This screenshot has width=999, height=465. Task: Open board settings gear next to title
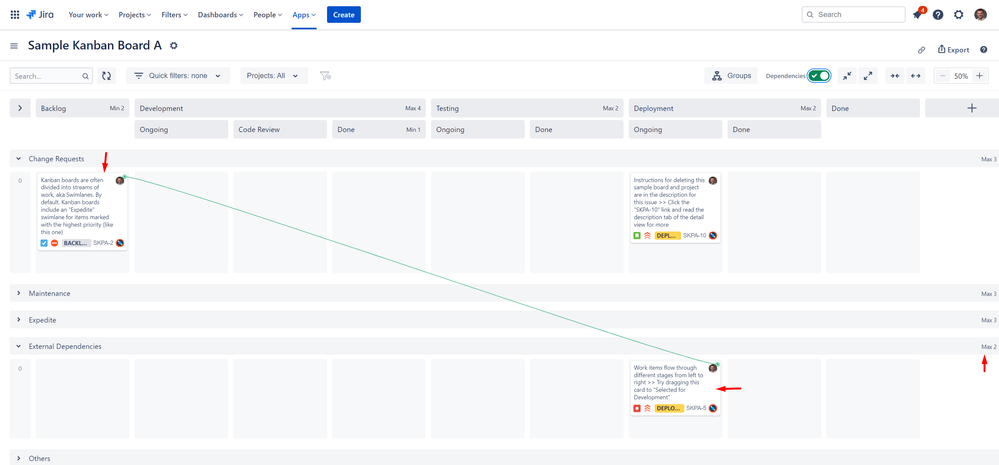(x=174, y=46)
